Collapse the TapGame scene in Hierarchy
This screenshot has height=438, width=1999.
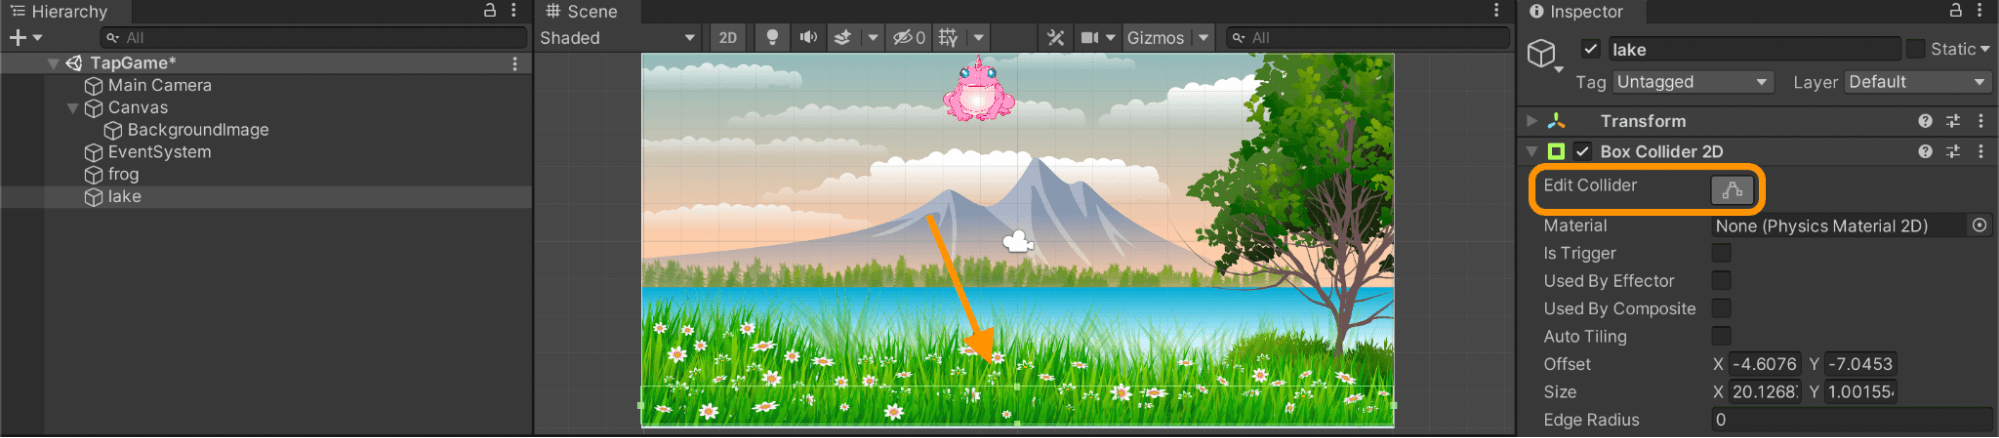(53, 63)
